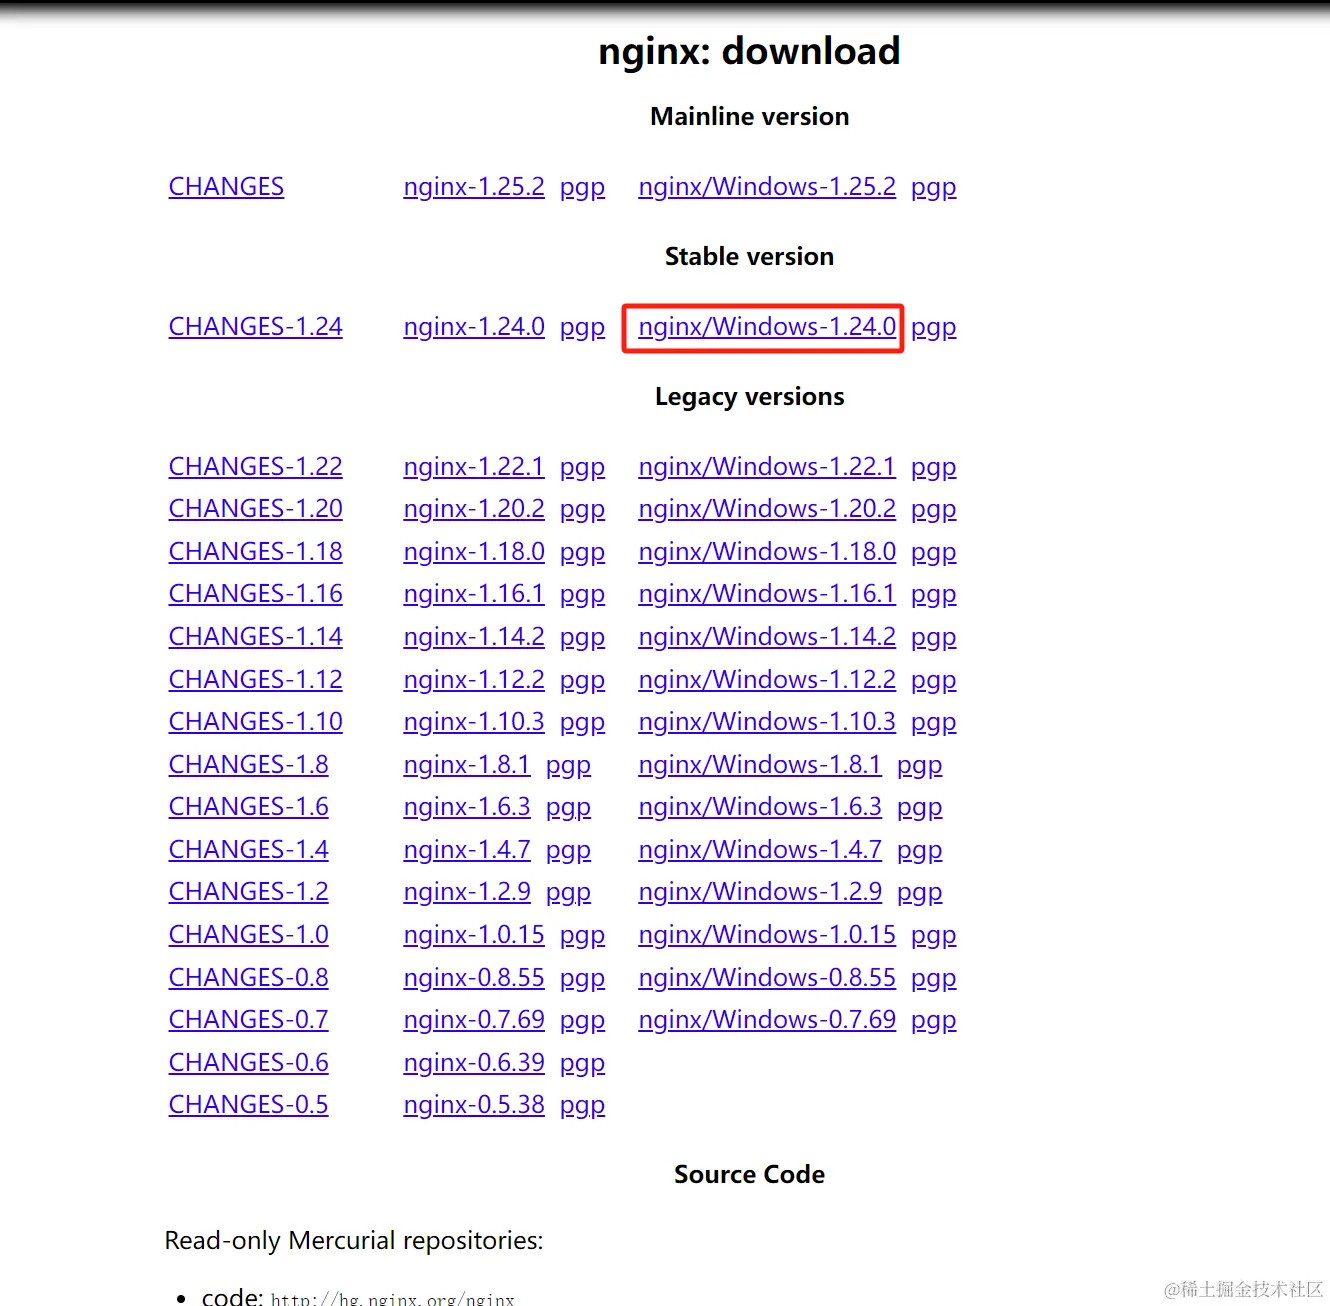Screen dimensions: 1330x1306
Task: Download nginx/Windows-1.2.9
Action: (x=760, y=892)
